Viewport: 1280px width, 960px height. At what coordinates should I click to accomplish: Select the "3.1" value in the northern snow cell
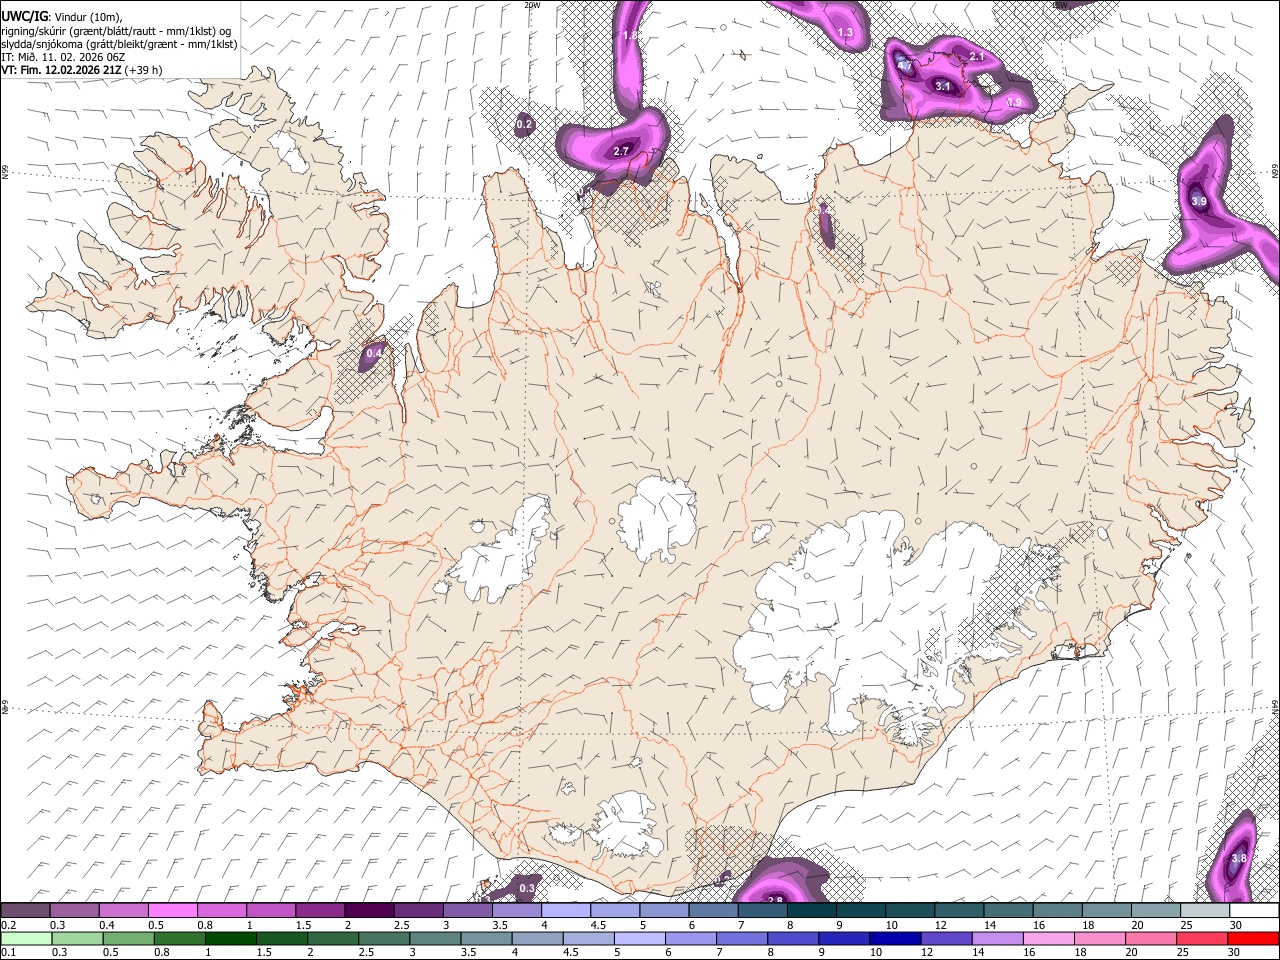(x=943, y=86)
